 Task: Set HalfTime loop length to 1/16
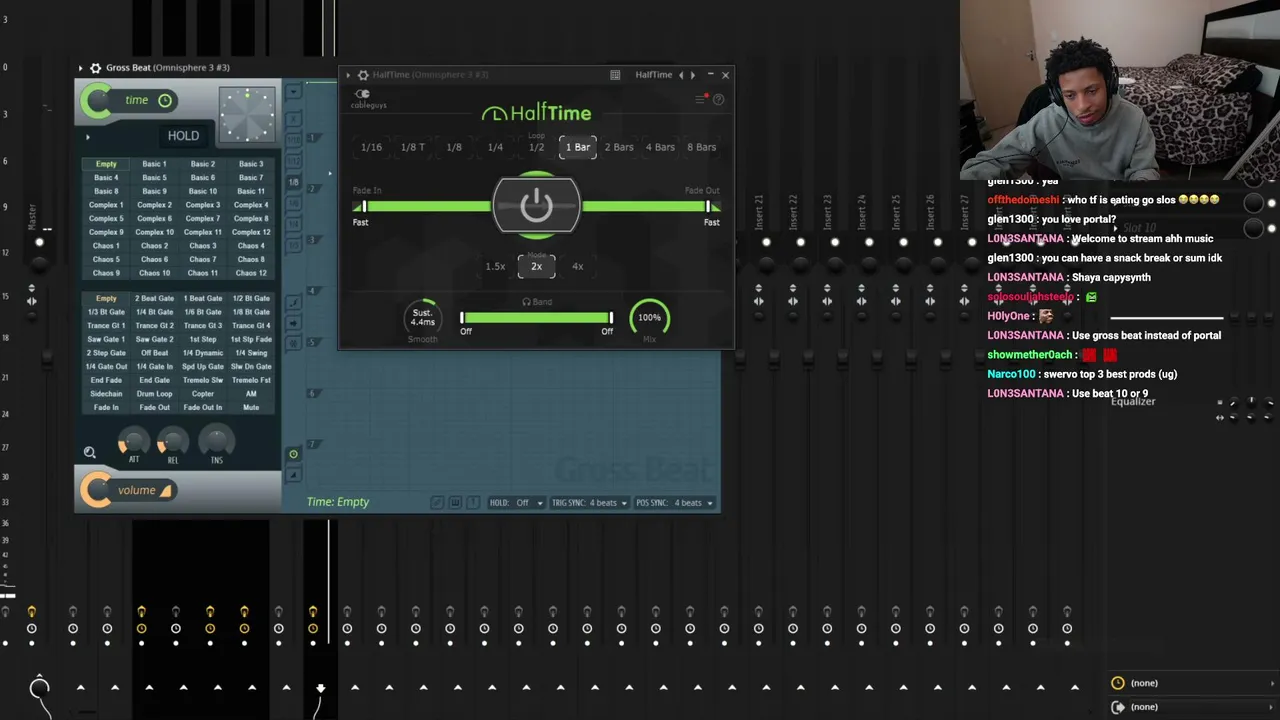pos(371,147)
